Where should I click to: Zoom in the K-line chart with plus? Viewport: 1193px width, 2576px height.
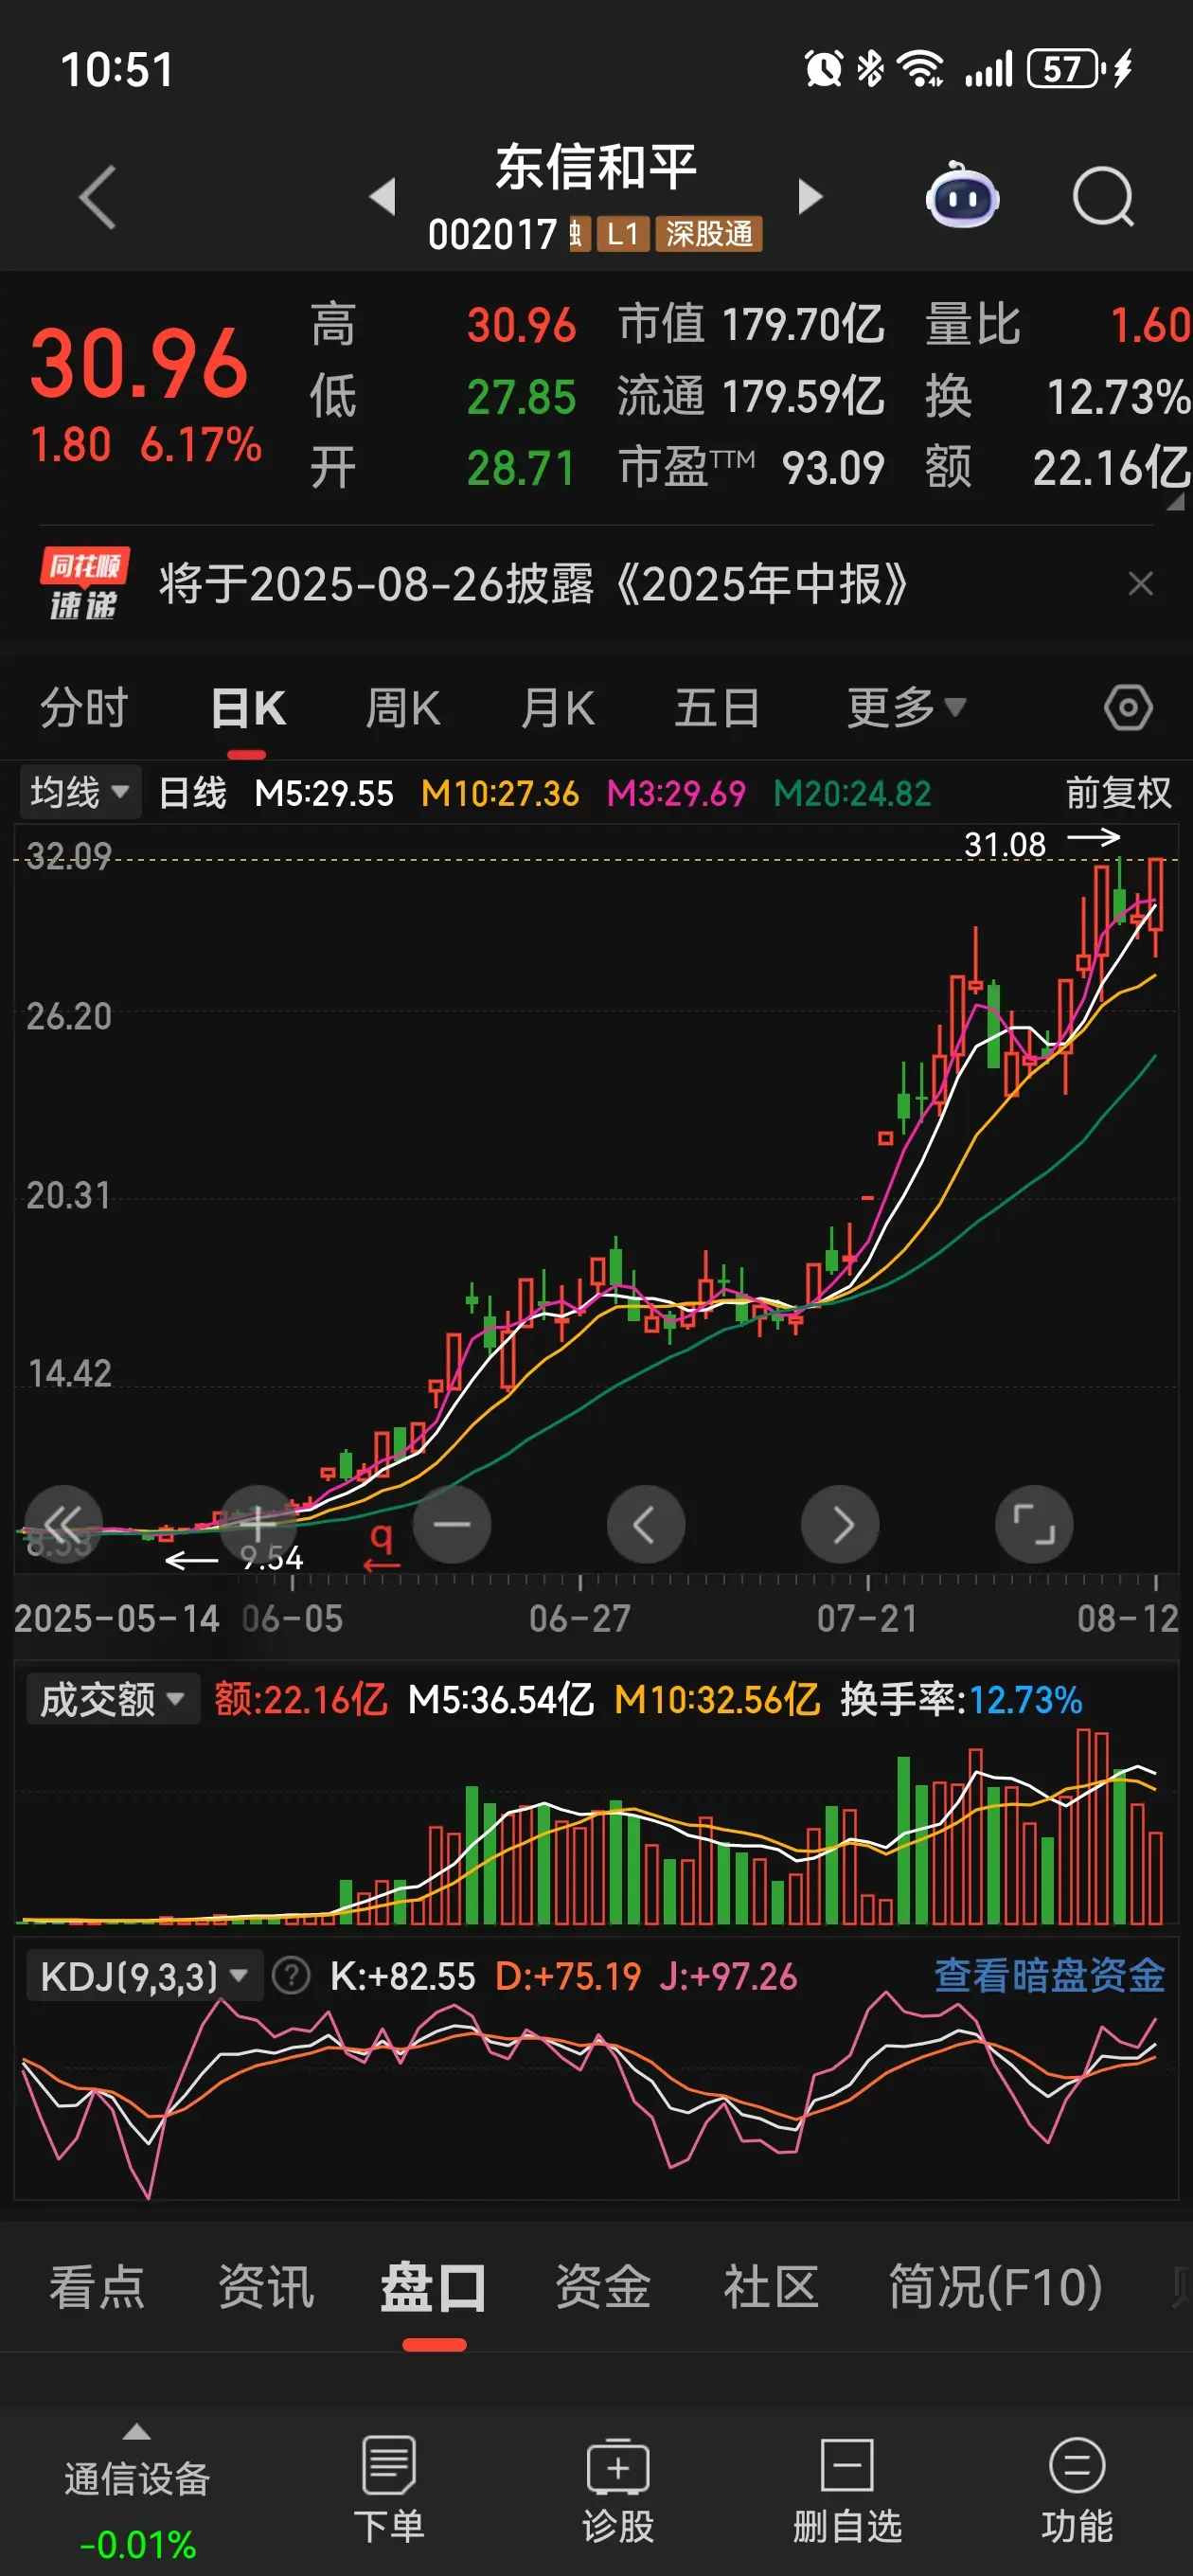[258, 1524]
